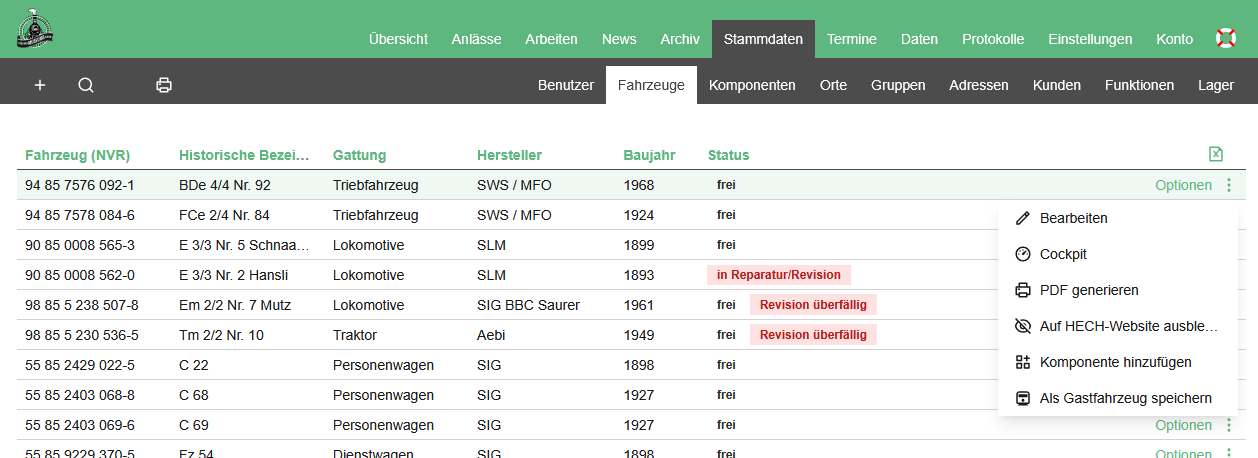
Task: Click printer icon next to PDF generieren
Action: 1022,290
